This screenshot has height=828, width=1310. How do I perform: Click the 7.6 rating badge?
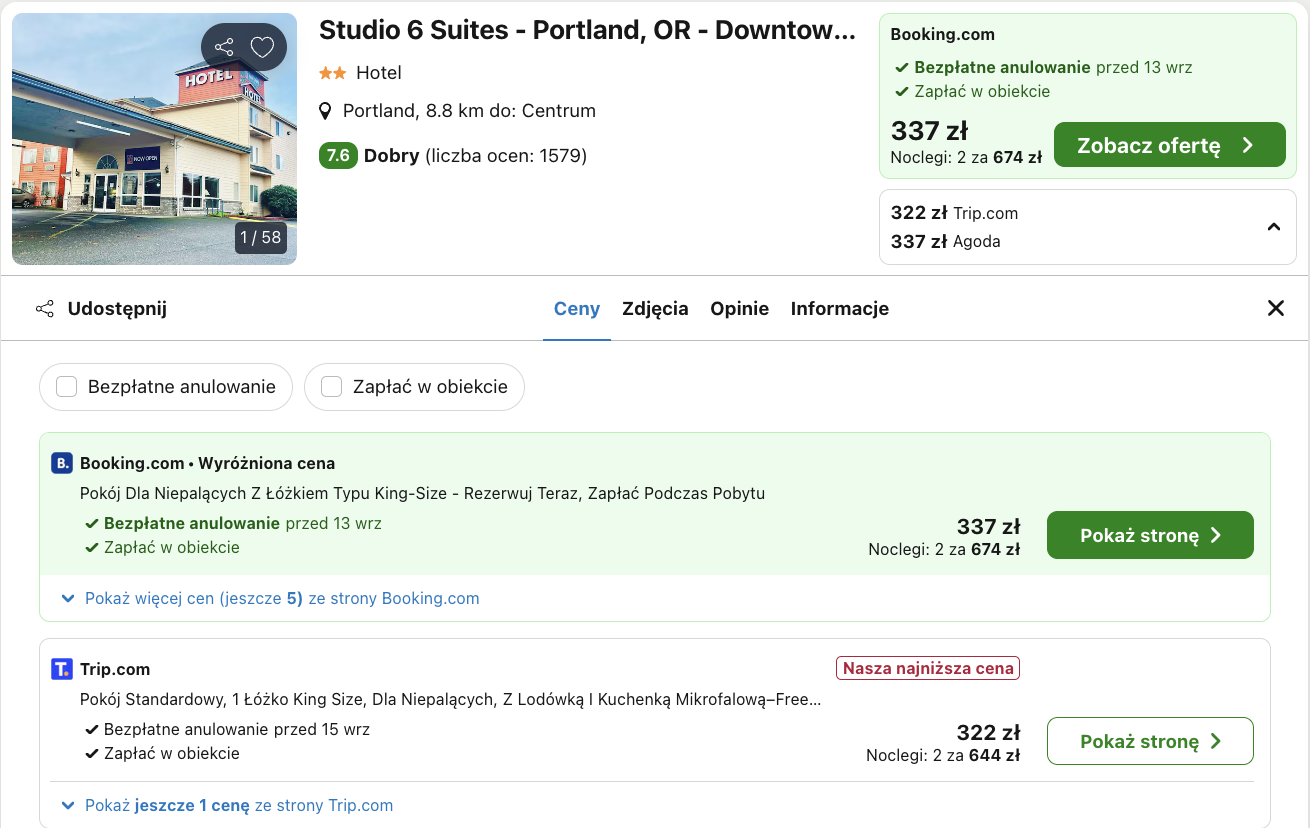click(338, 156)
